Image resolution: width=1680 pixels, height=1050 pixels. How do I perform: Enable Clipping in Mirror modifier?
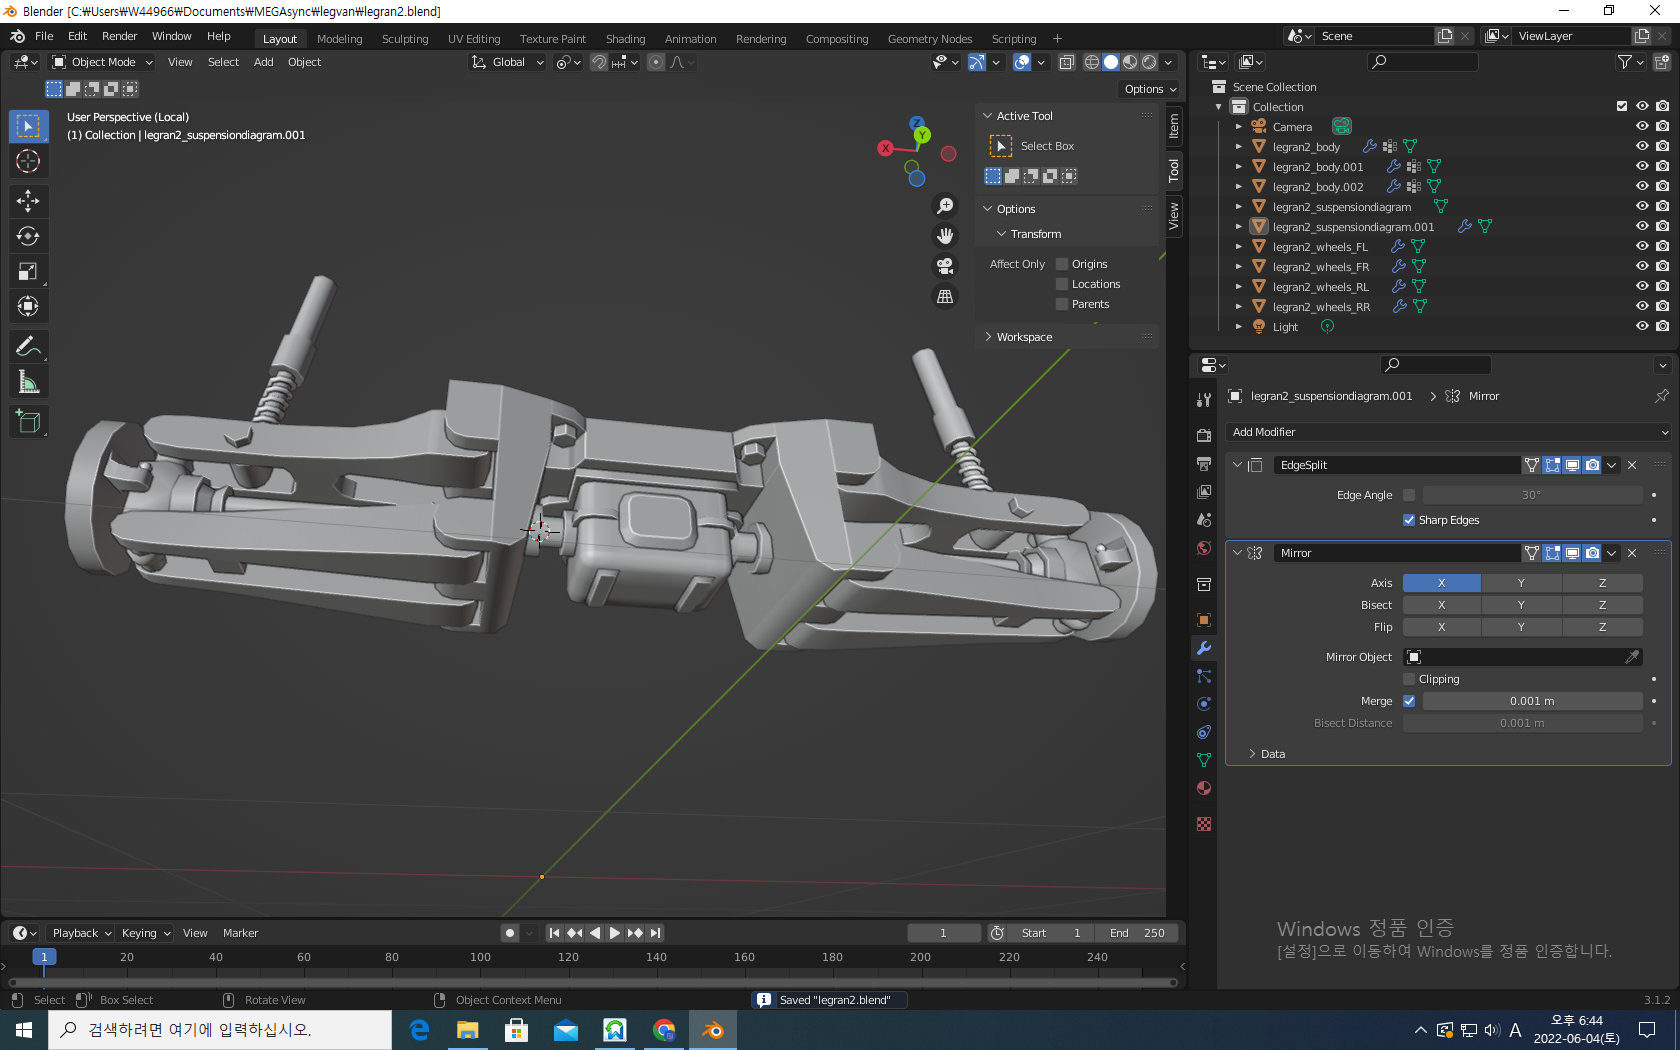click(x=1409, y=679)
